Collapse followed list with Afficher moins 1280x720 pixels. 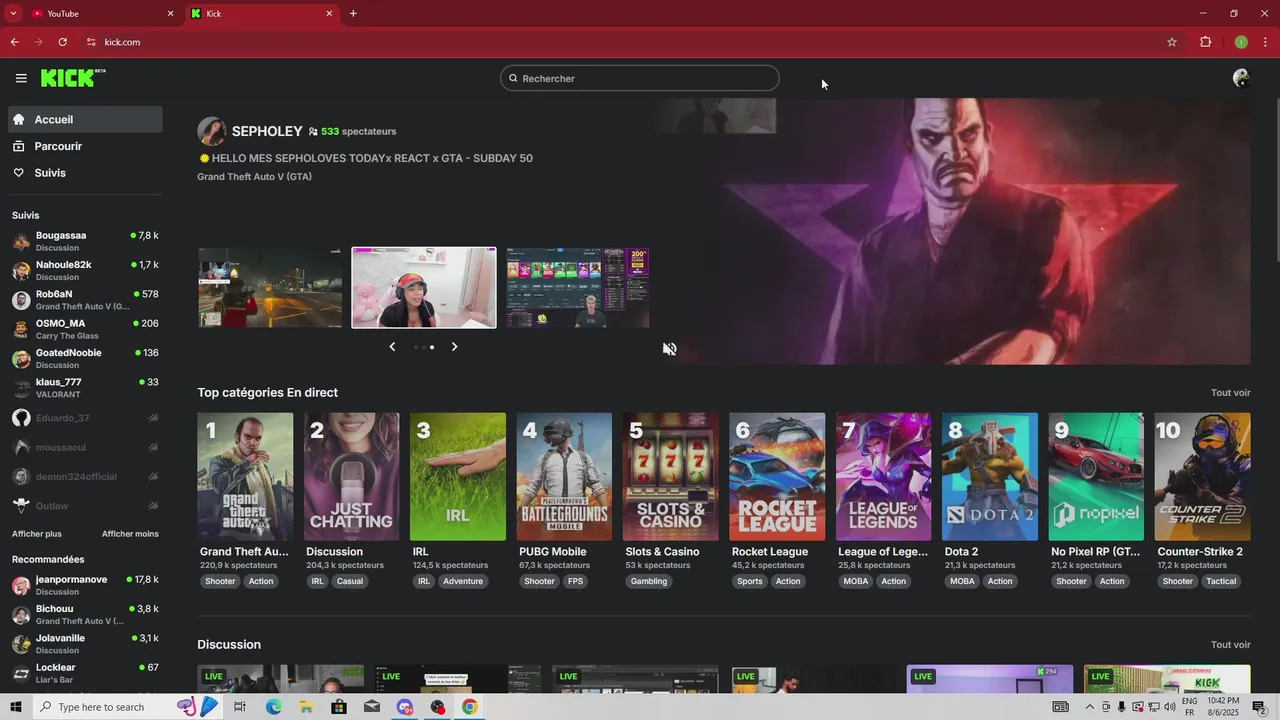tap(130, 534)
